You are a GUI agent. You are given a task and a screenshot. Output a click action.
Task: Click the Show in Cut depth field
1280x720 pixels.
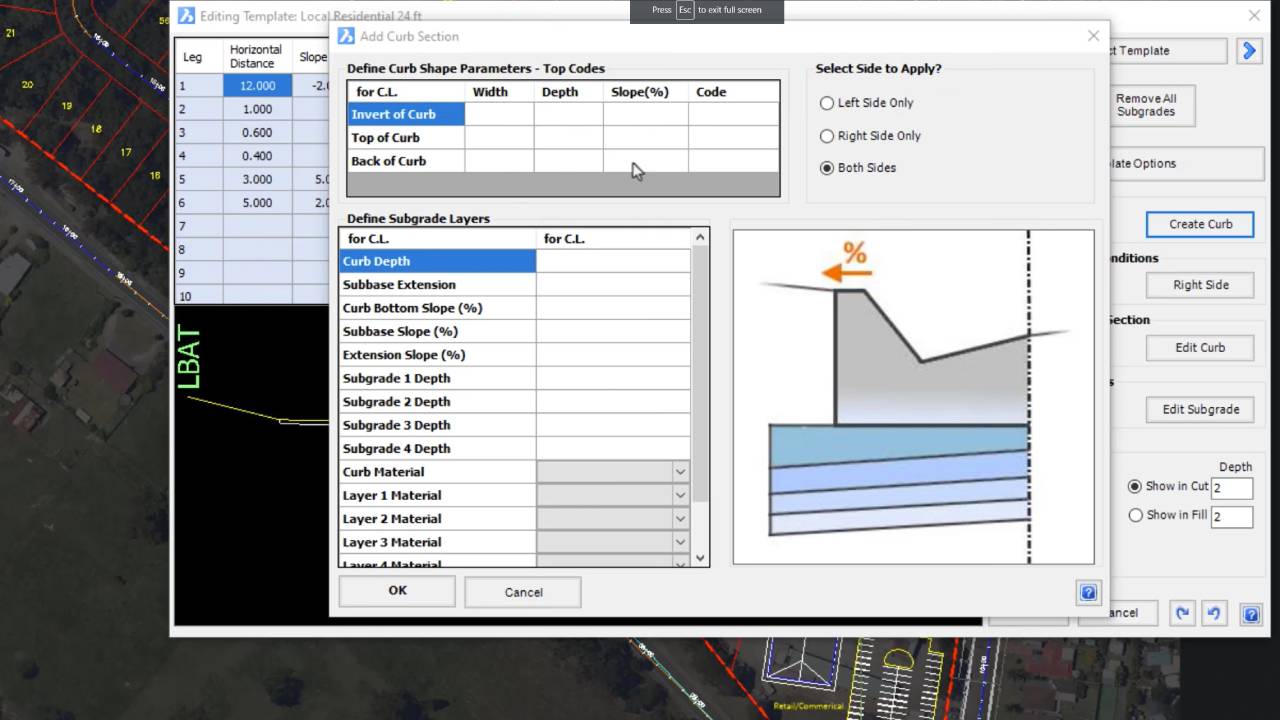point(1232,488)
